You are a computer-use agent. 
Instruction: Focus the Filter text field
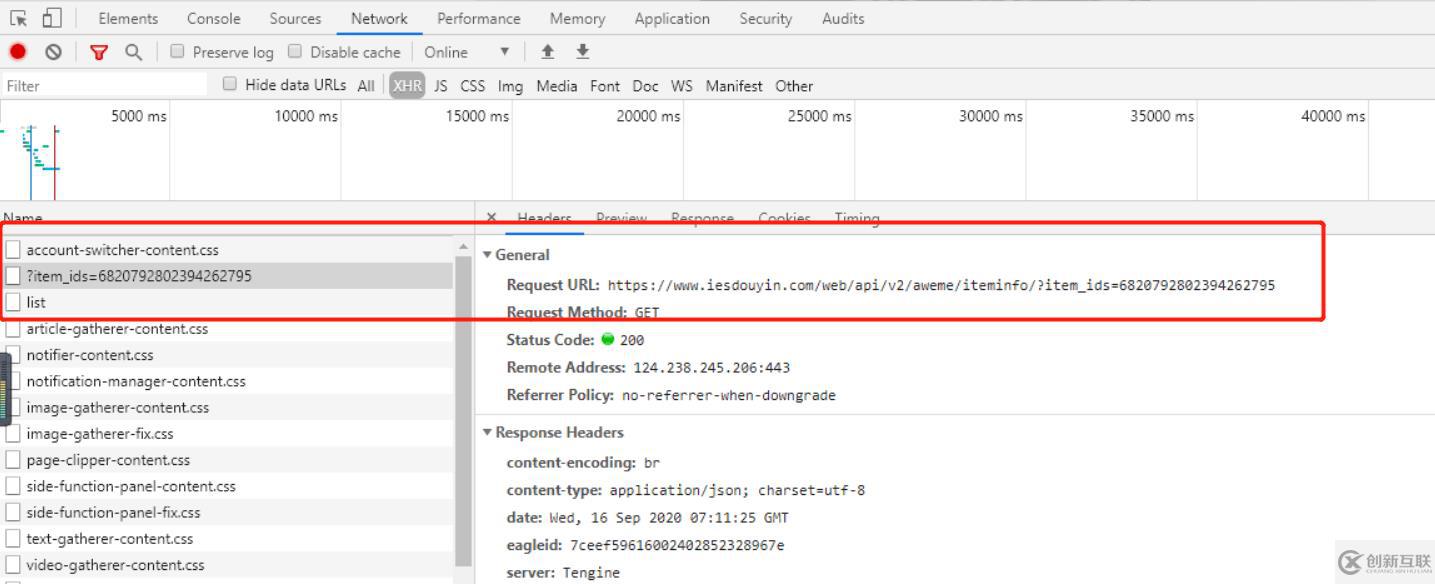pyautogui.click(x=104, y=86)
